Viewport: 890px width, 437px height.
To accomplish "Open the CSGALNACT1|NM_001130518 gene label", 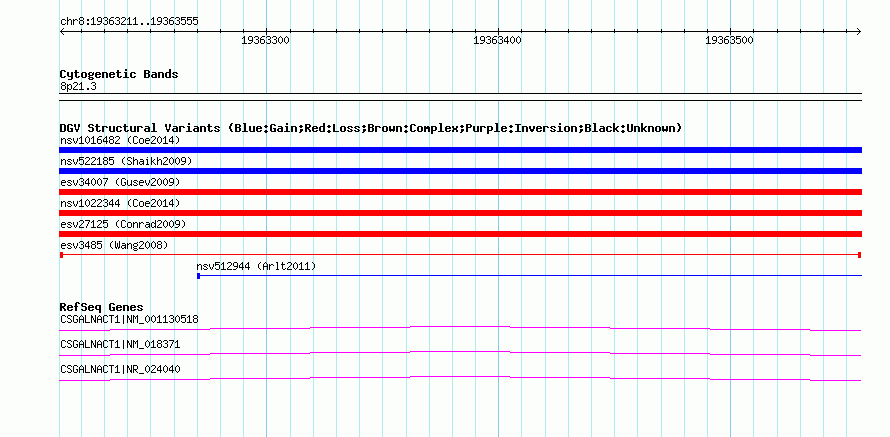I will pyautogui.click(x=129, y=319).
